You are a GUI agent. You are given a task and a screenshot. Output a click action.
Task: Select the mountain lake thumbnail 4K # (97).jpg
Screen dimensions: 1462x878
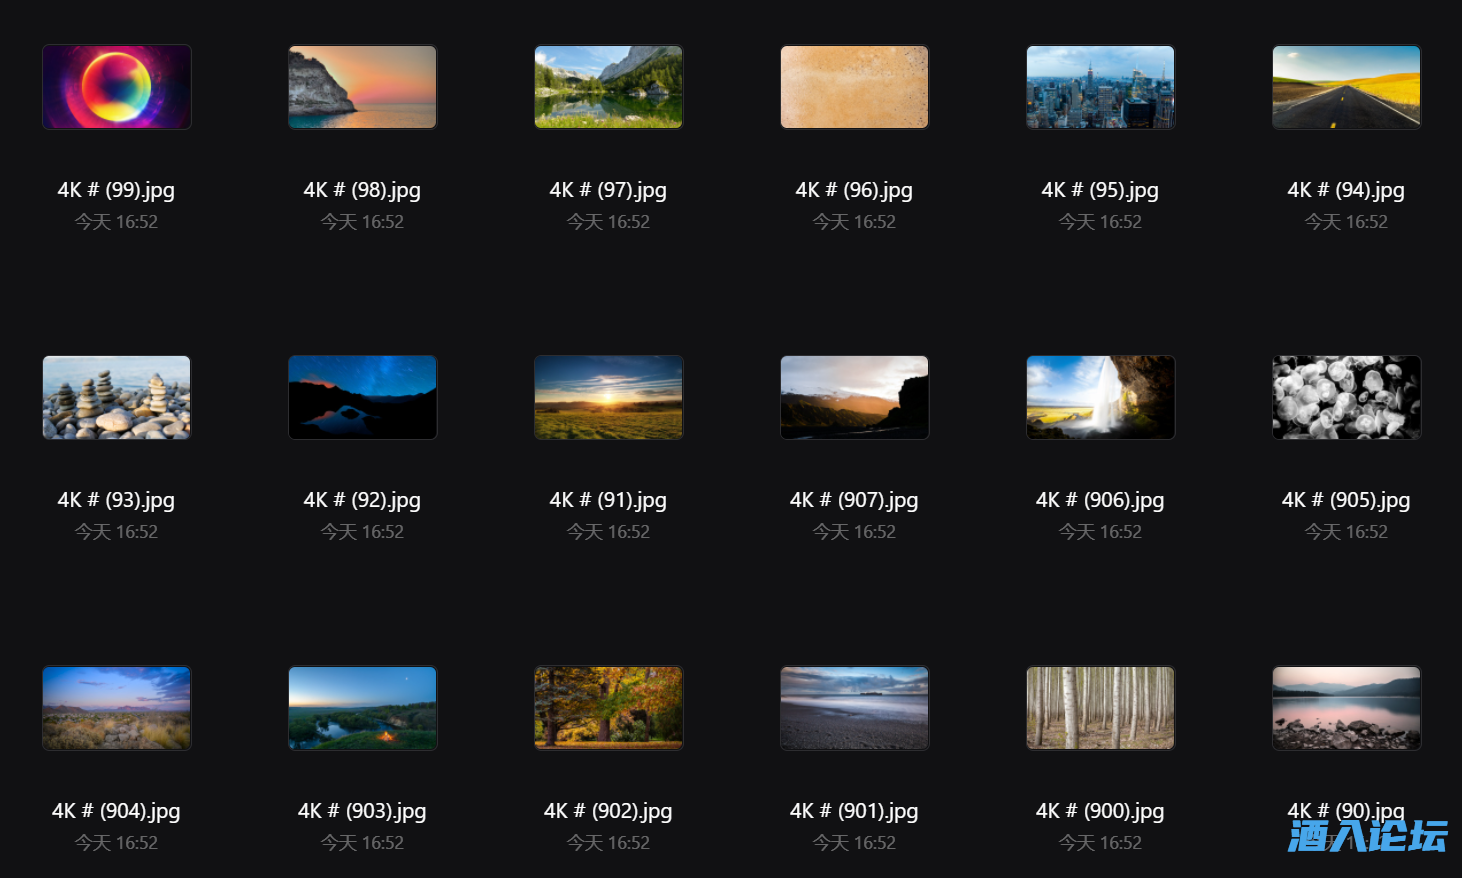point(608,87)
